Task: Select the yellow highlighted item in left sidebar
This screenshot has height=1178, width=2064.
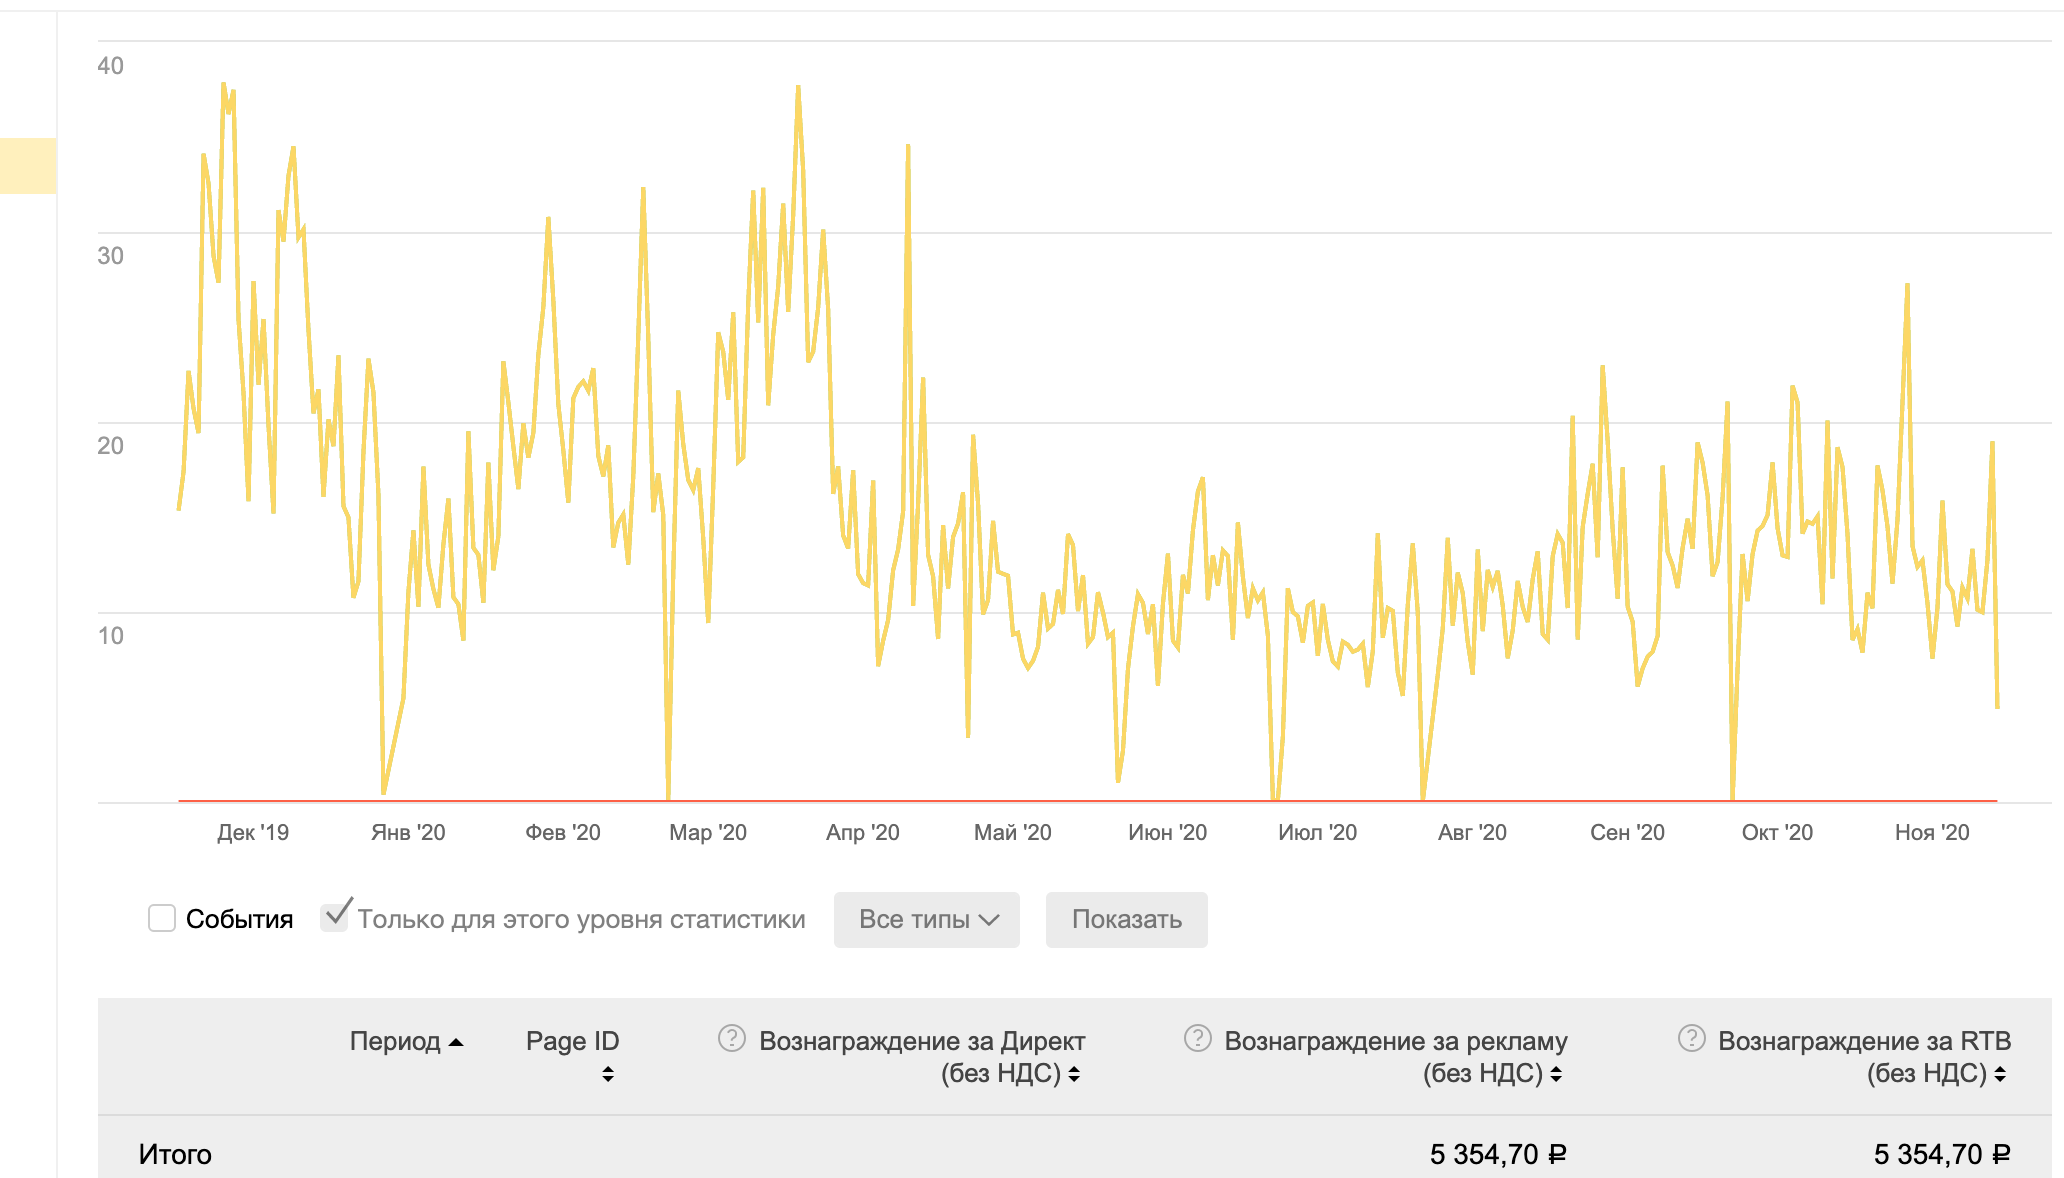Action: tap(27, 165)
